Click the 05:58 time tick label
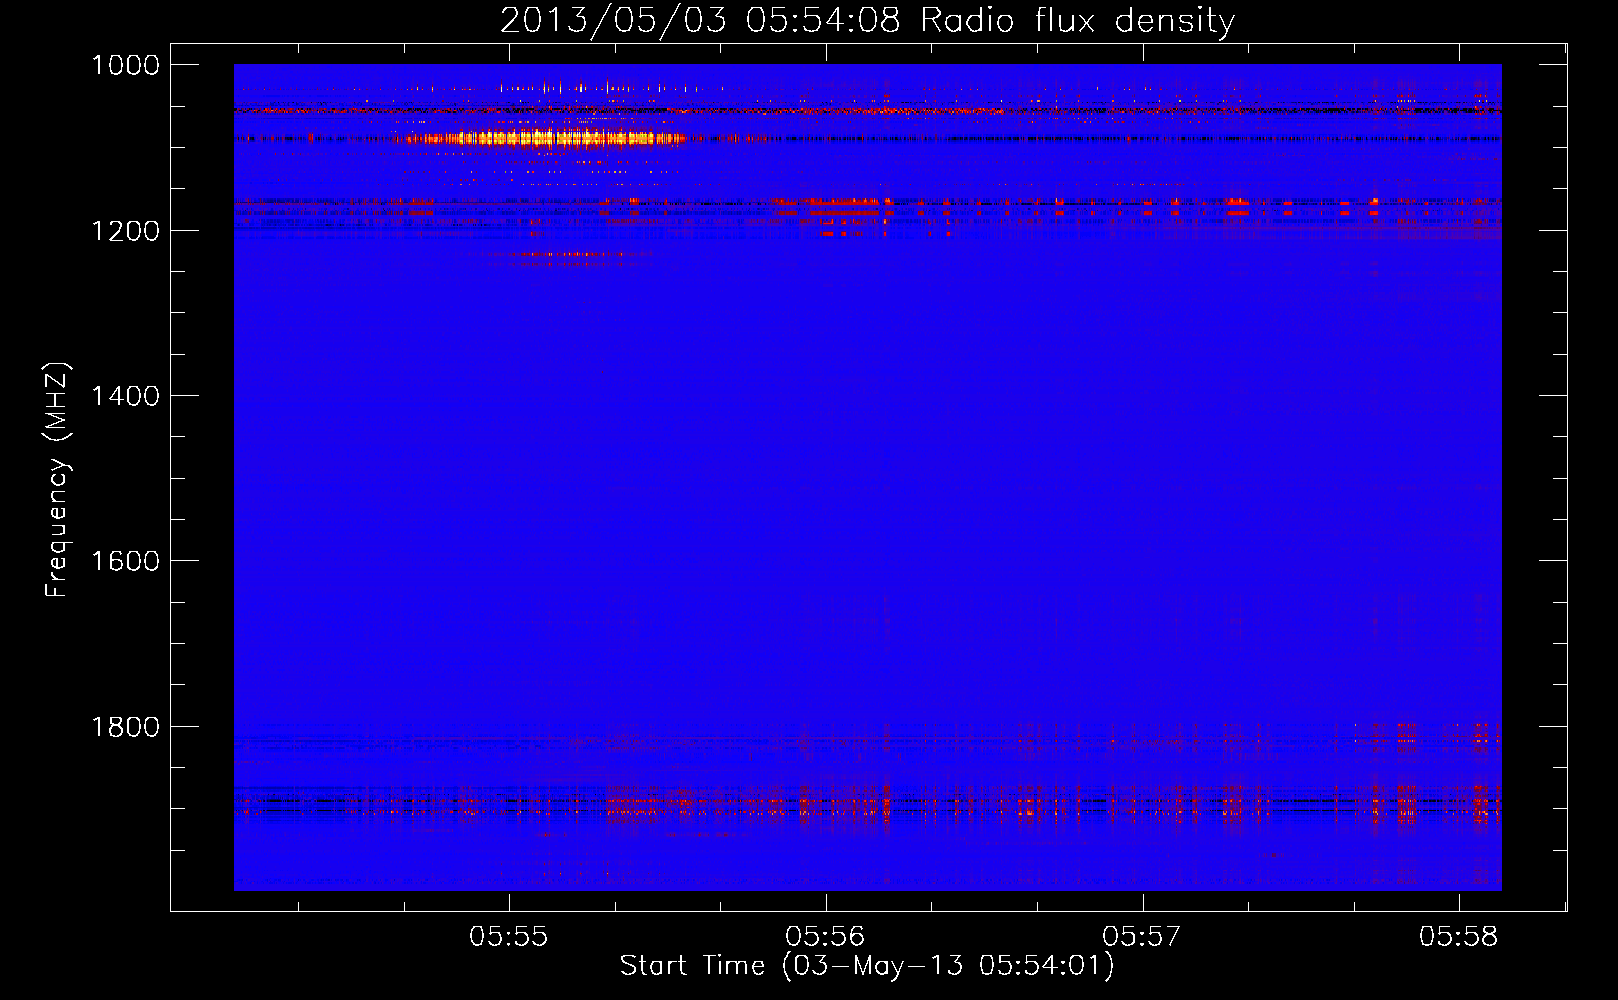This screenshot has height=1000, width=1618. click(1458, 937)
